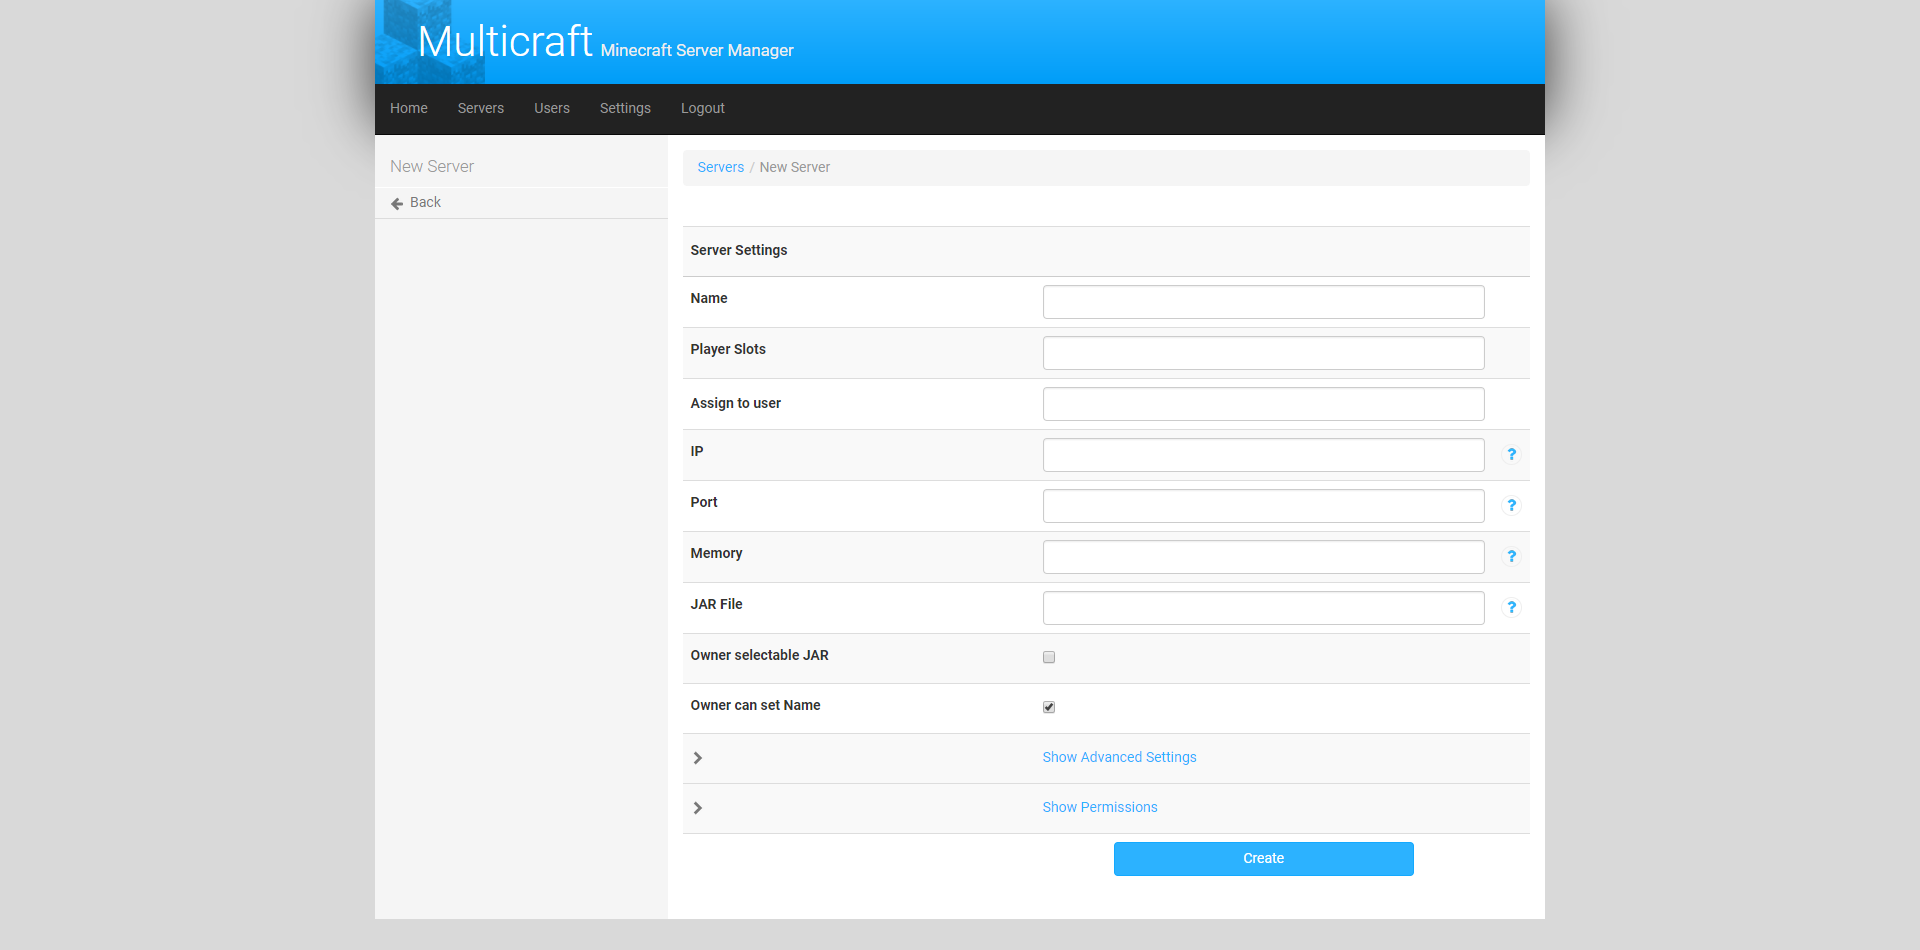Uncheck the Owner can set Name checkbox
Screen dimensions: 1920x950
pyautogui.click(x=1049, y=707)
